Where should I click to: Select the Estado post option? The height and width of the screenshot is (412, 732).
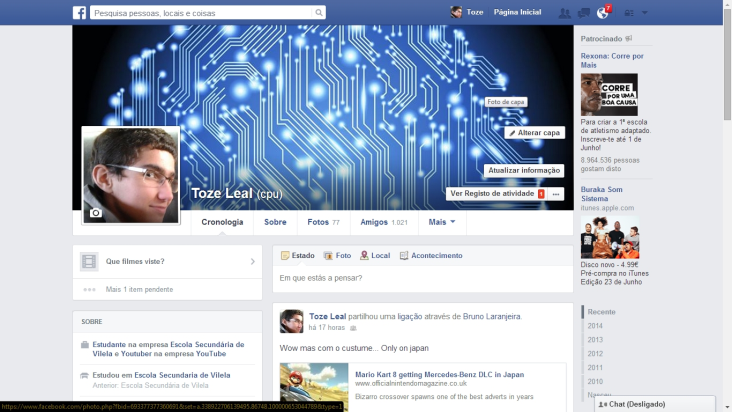[297, 256]
